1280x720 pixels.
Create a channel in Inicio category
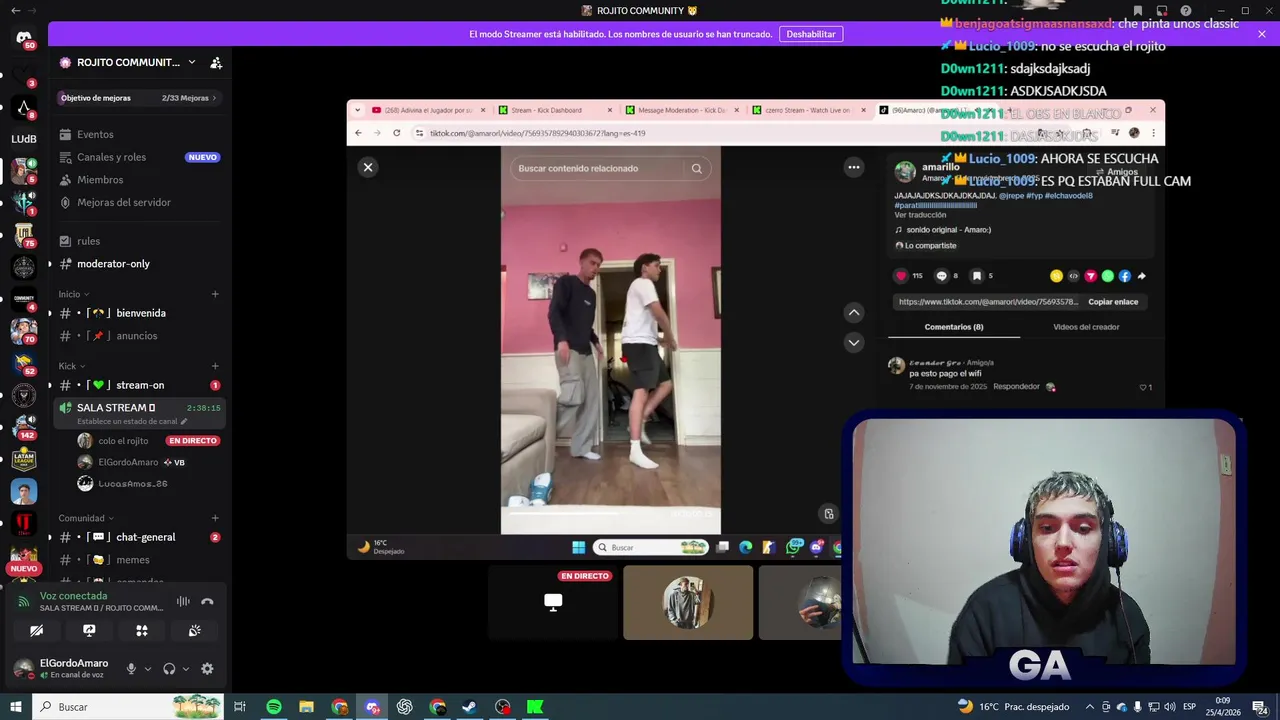[215, 294]
